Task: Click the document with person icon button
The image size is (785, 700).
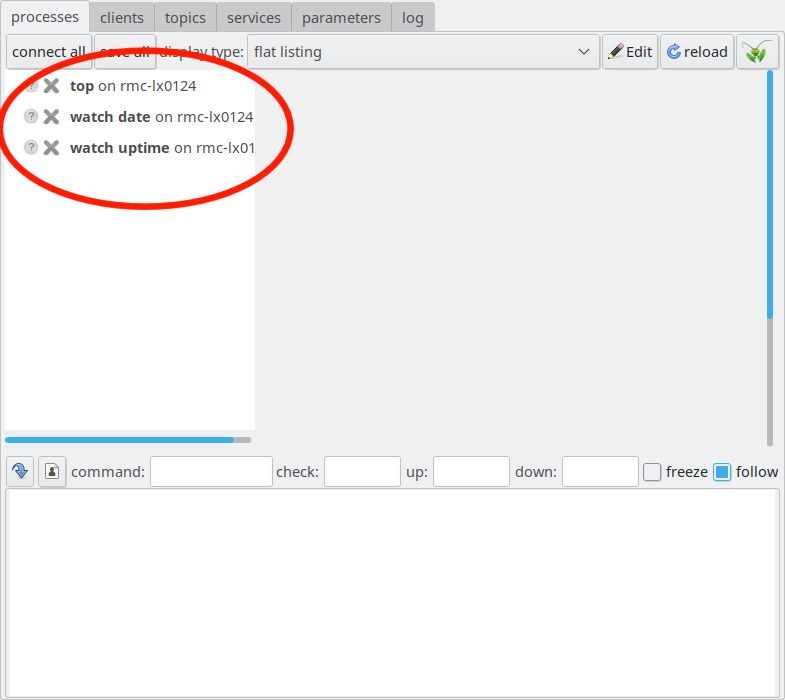Action: pos(52,471)
